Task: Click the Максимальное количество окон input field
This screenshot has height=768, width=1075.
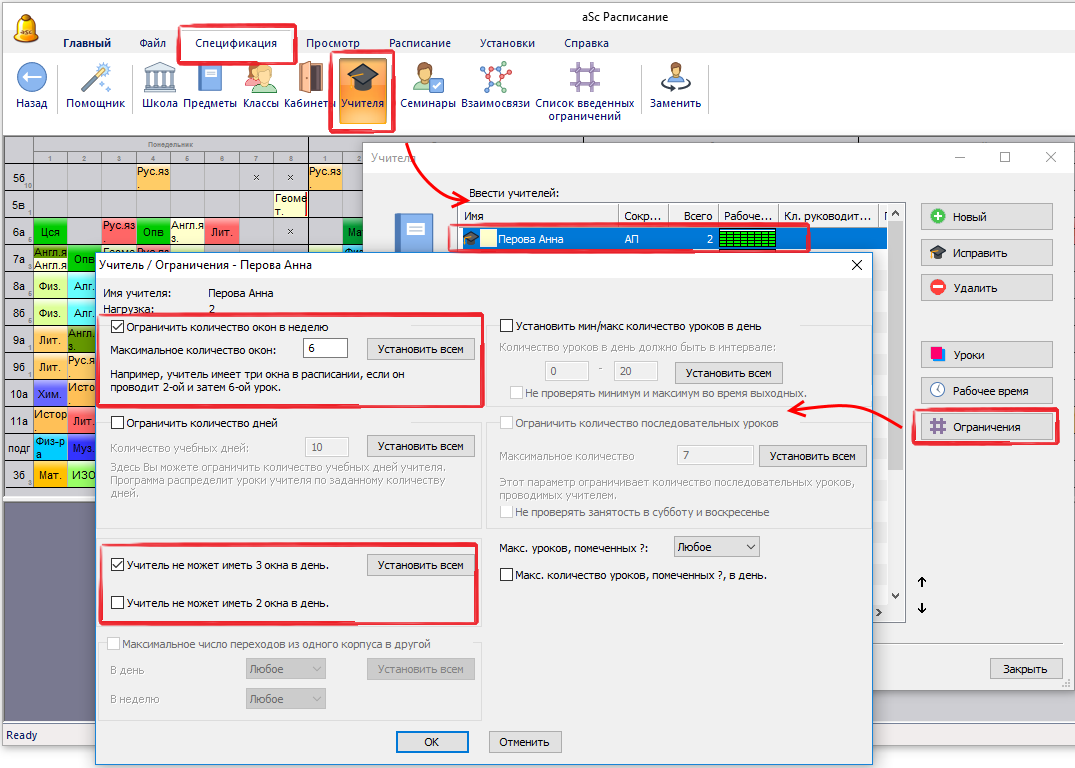Action: pyautogui.click(x=325, y=348)
